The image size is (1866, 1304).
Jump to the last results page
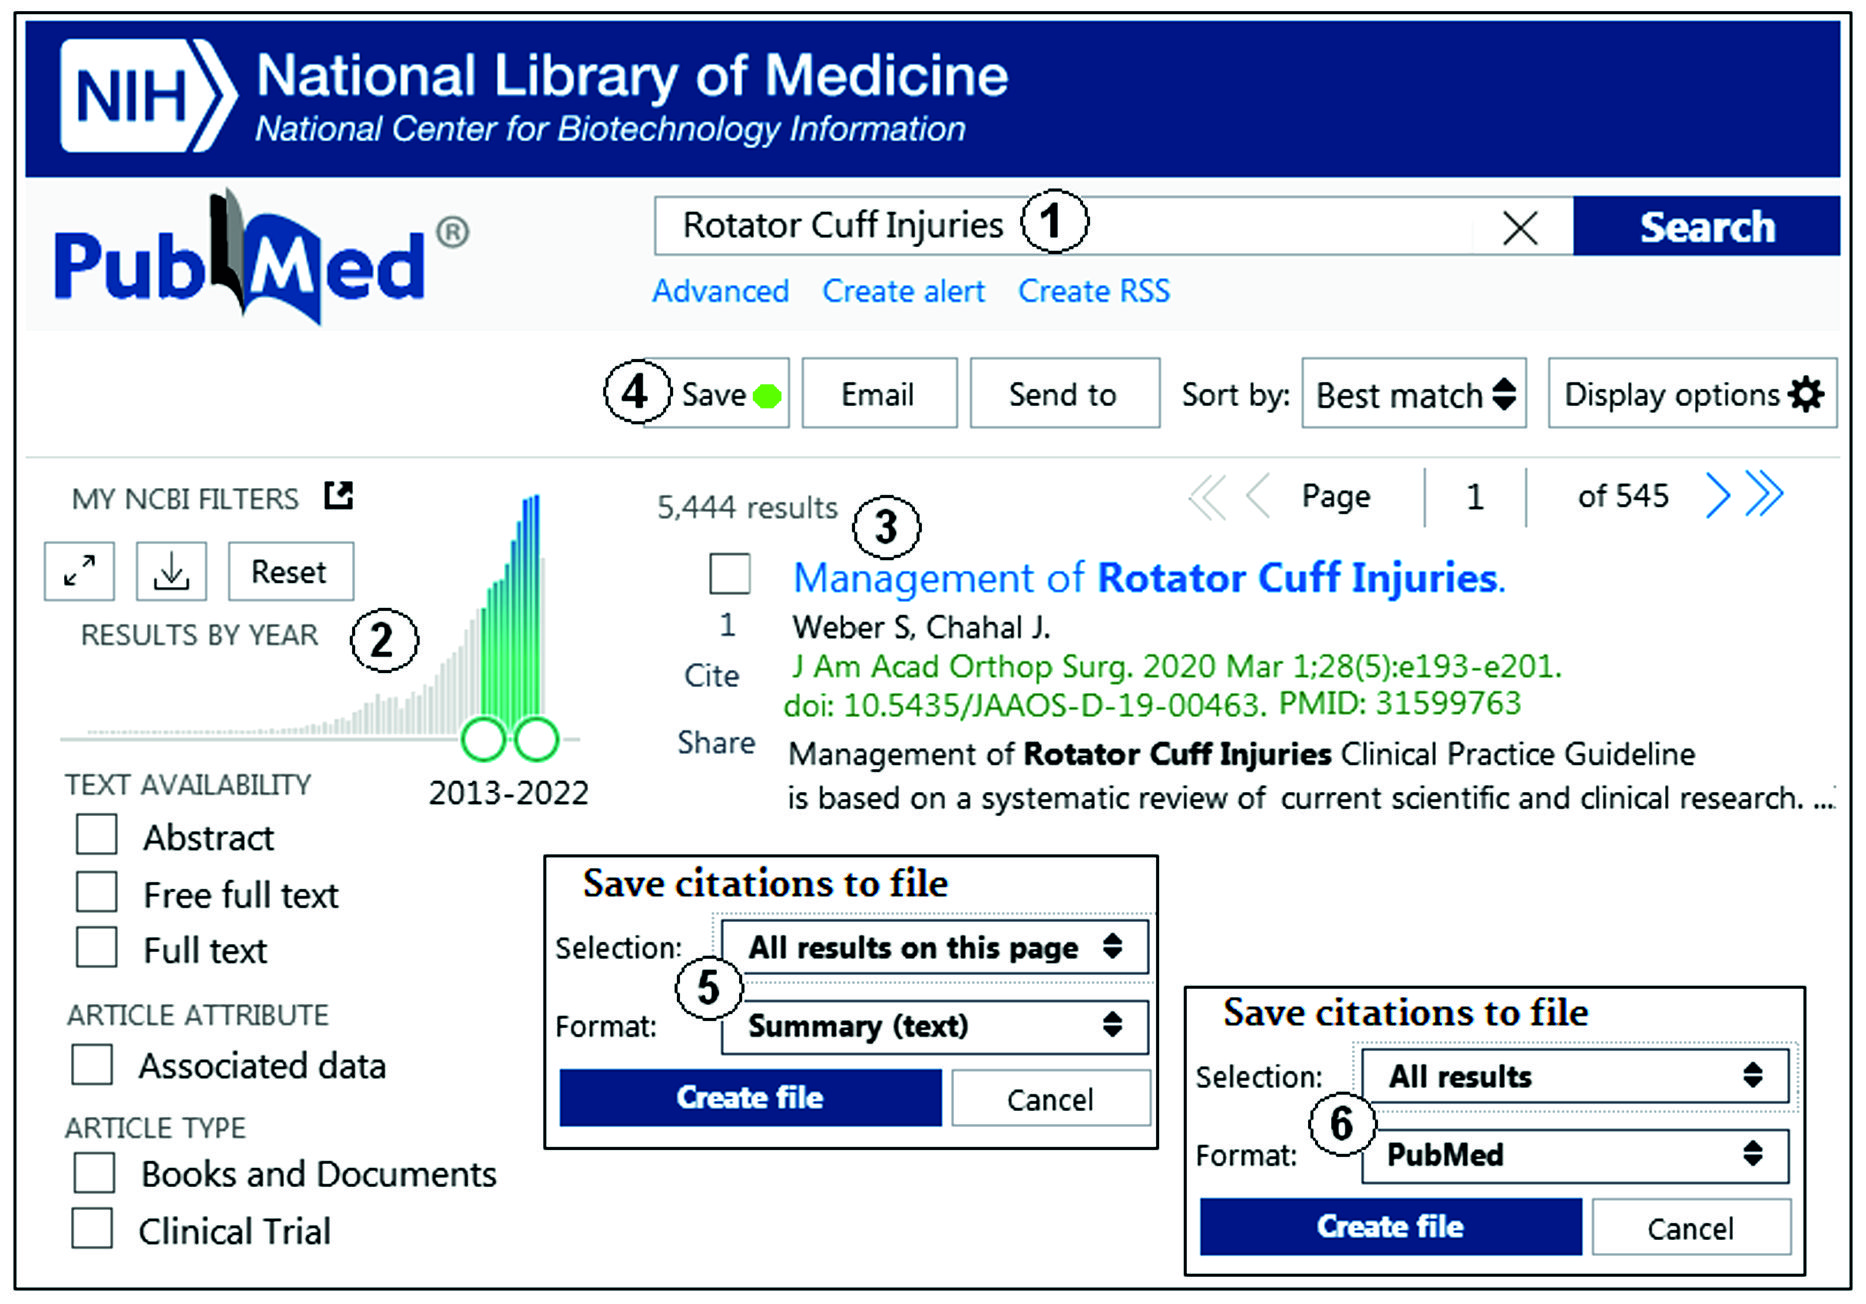1765,495
